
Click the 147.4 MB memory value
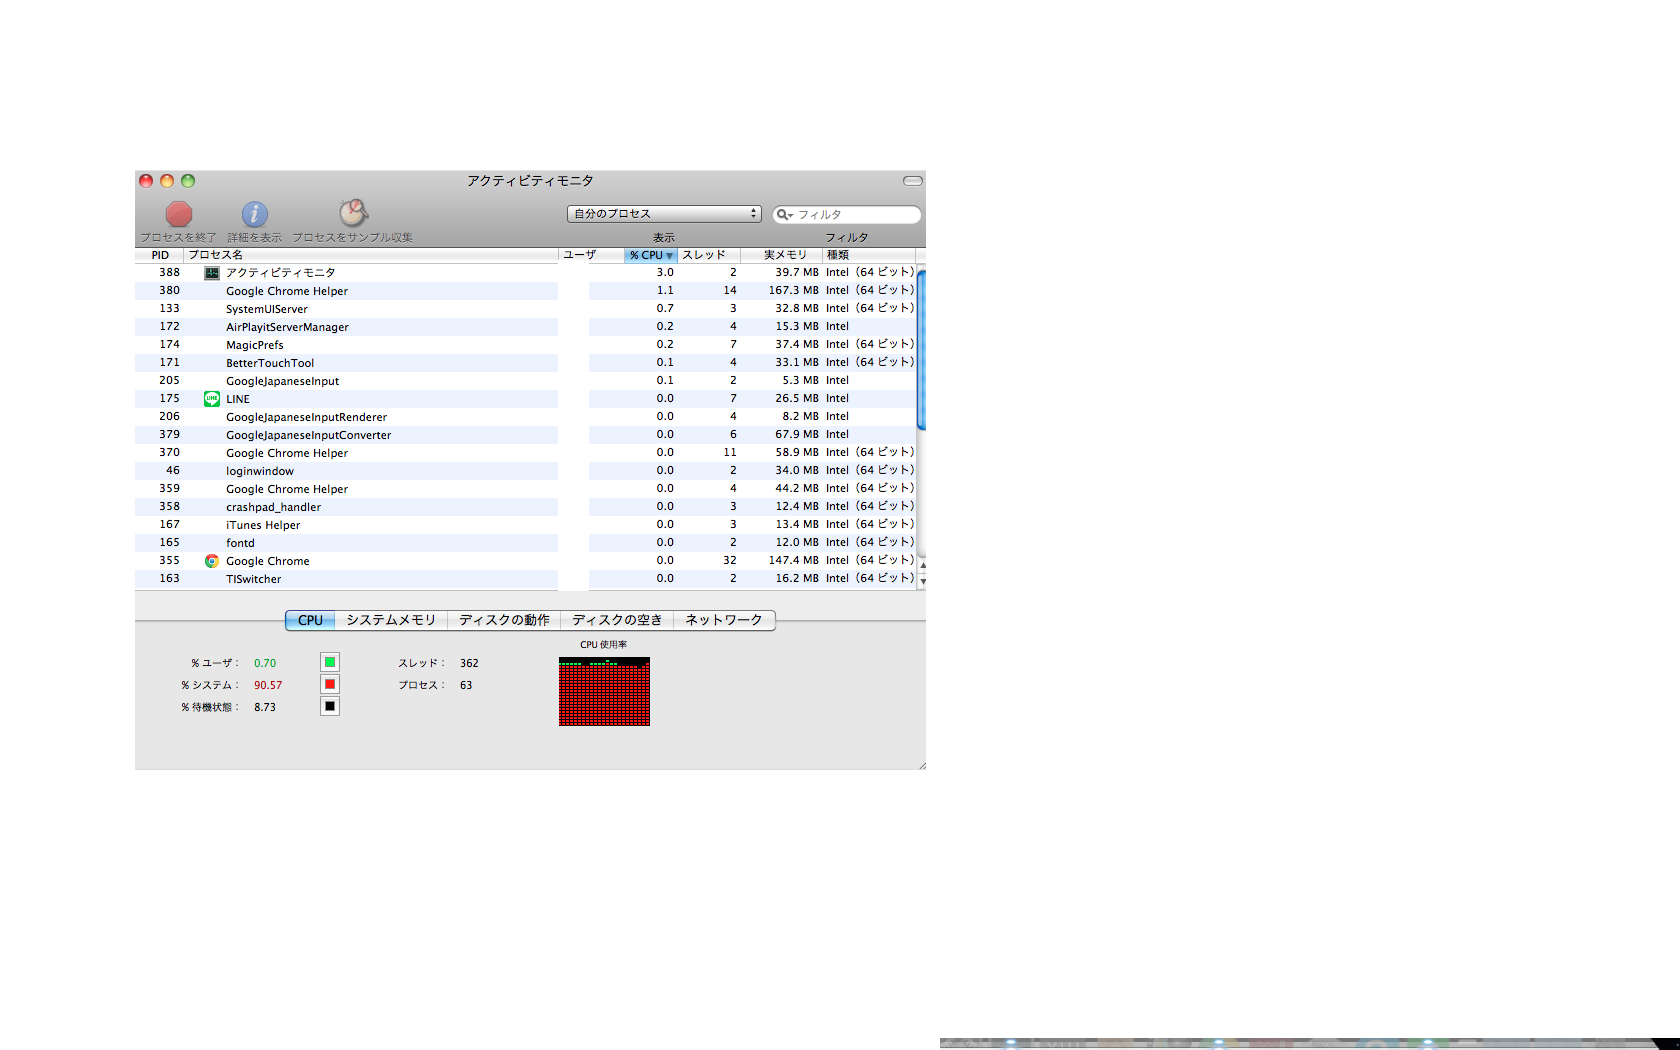tap(793, 561)
